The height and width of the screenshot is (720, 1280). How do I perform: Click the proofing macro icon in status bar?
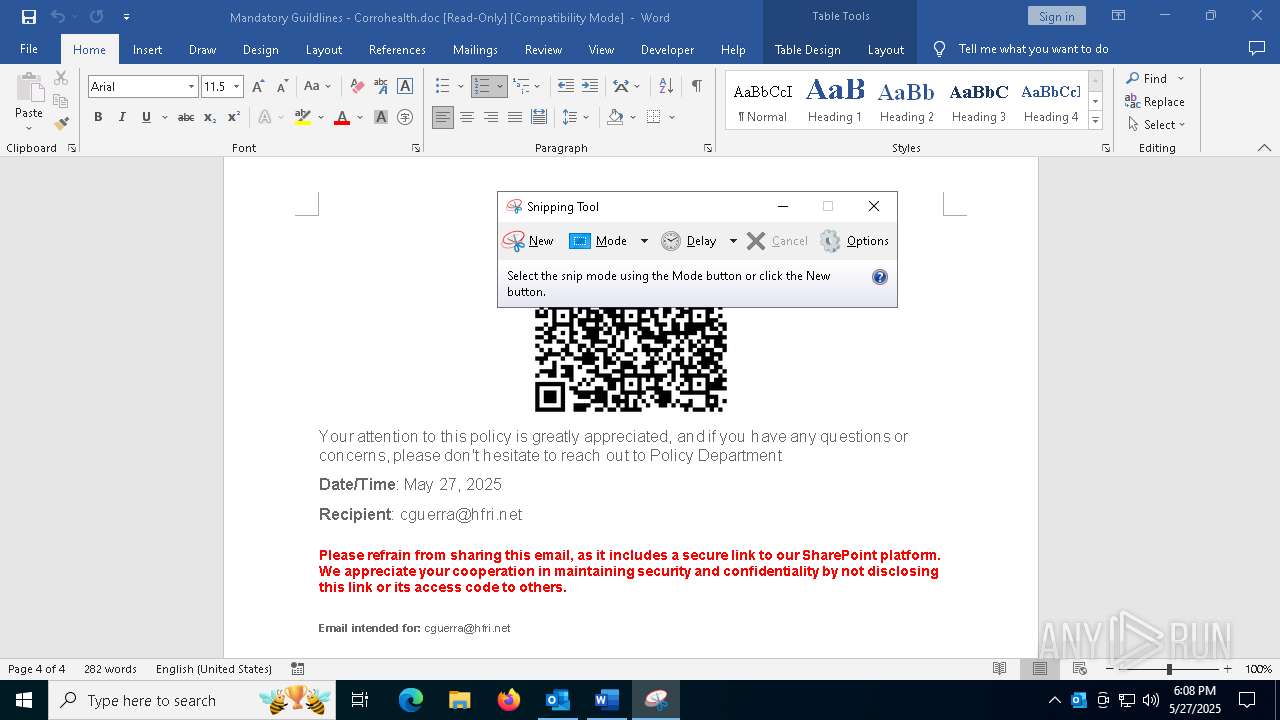(x=298, y=669)
